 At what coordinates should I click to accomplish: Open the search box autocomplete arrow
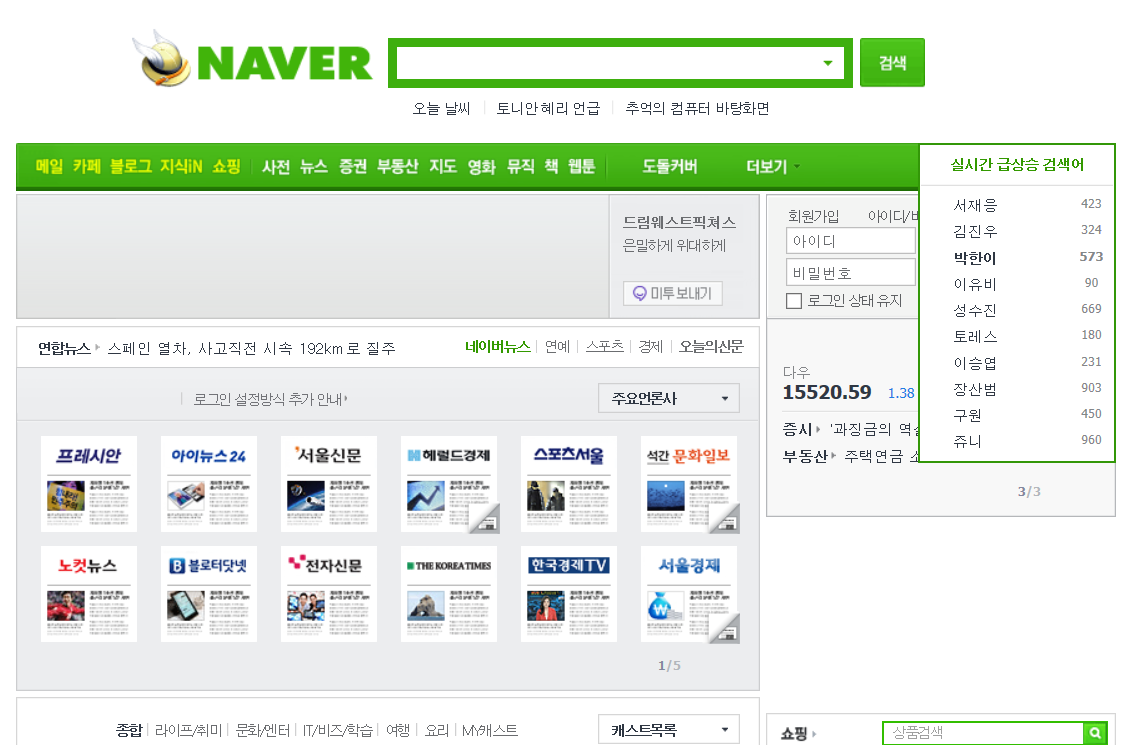pos(827,63)
